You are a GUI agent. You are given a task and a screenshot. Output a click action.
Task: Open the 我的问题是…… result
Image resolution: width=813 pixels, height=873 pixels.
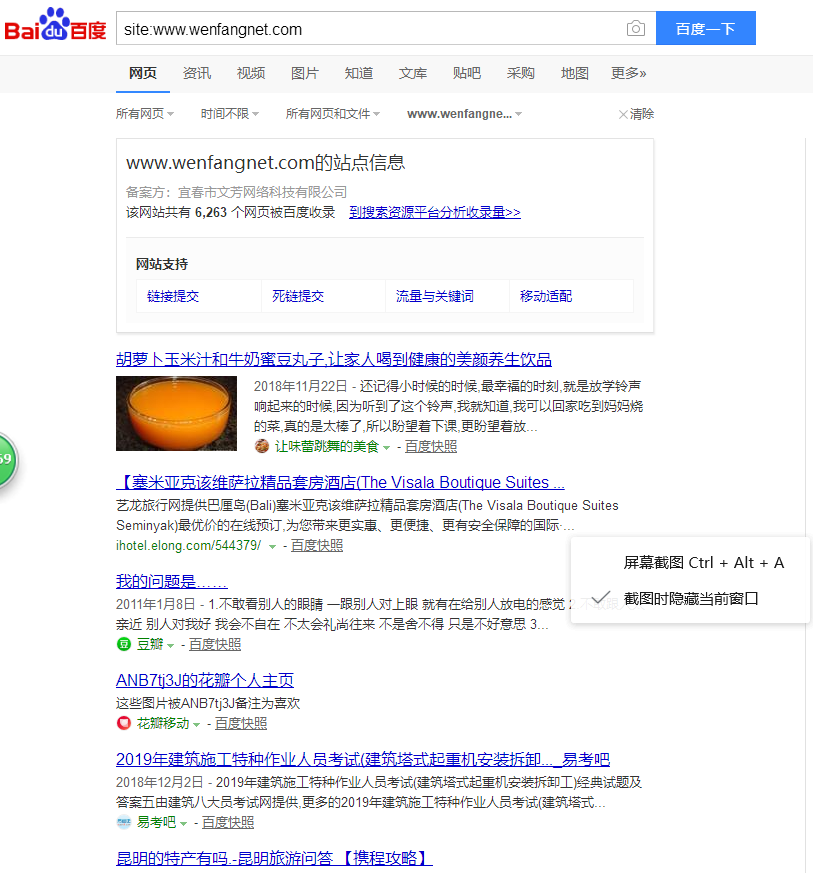pos(172,581)
